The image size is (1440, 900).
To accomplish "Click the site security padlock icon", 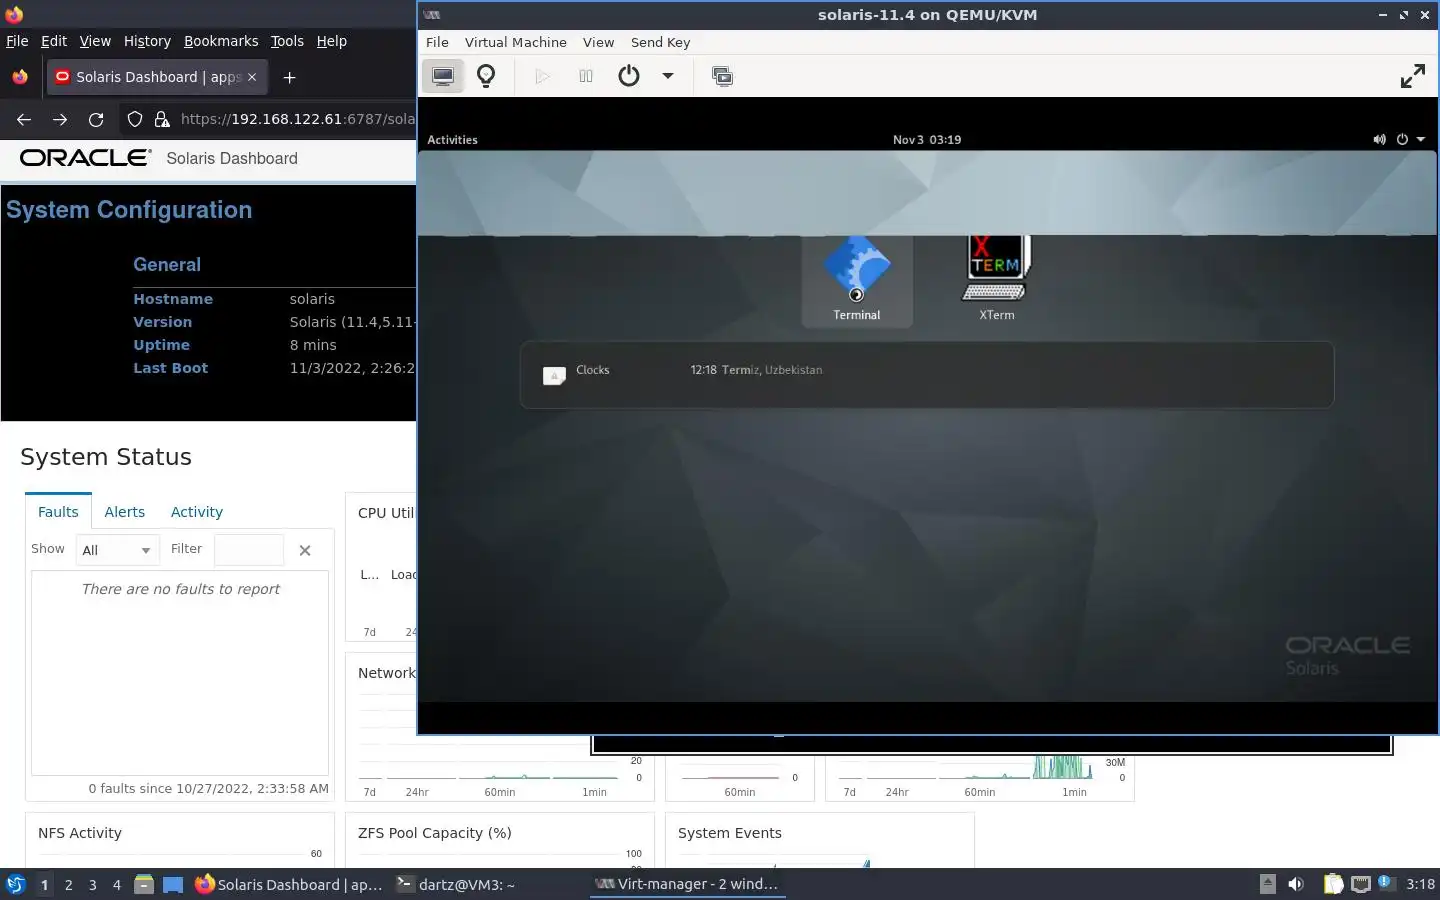I will click(162, 119).
